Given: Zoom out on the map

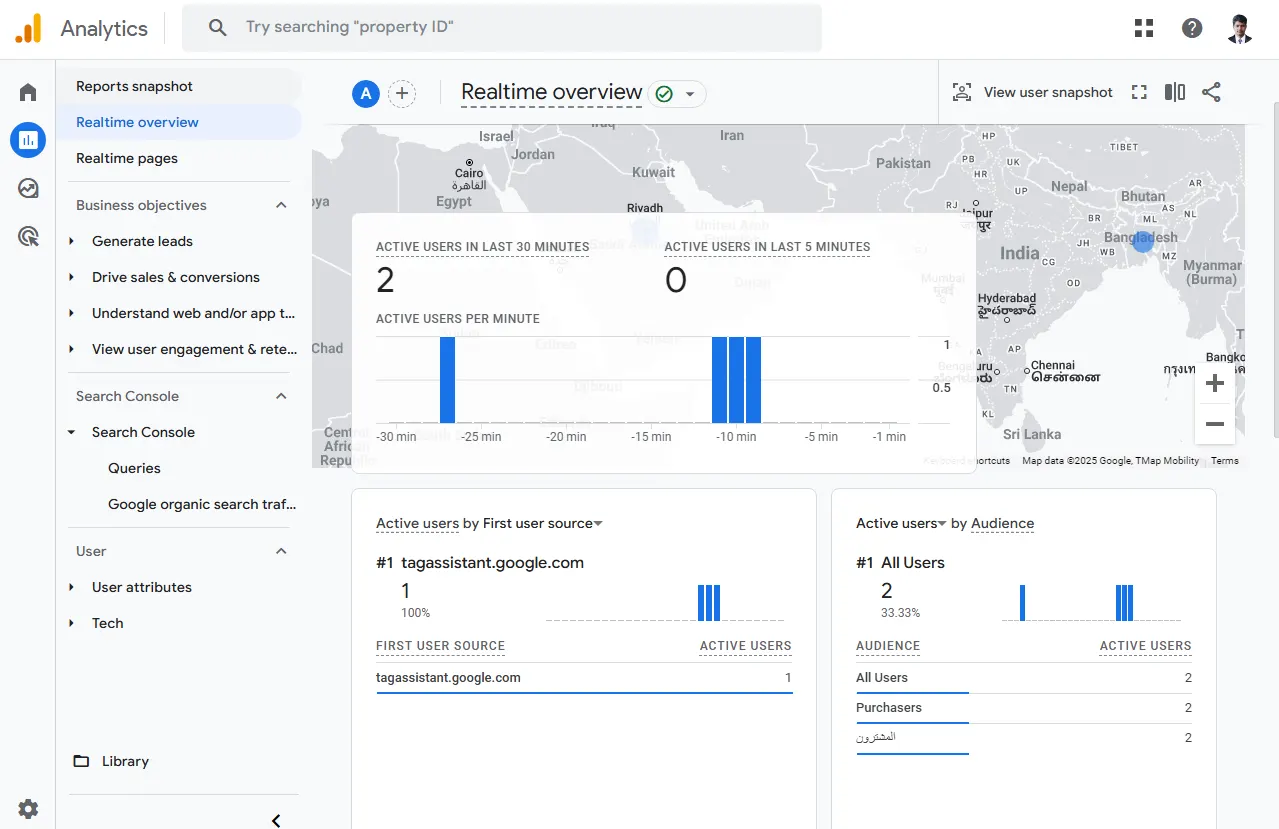Looking at the screenshot, I should (1215, 424).
